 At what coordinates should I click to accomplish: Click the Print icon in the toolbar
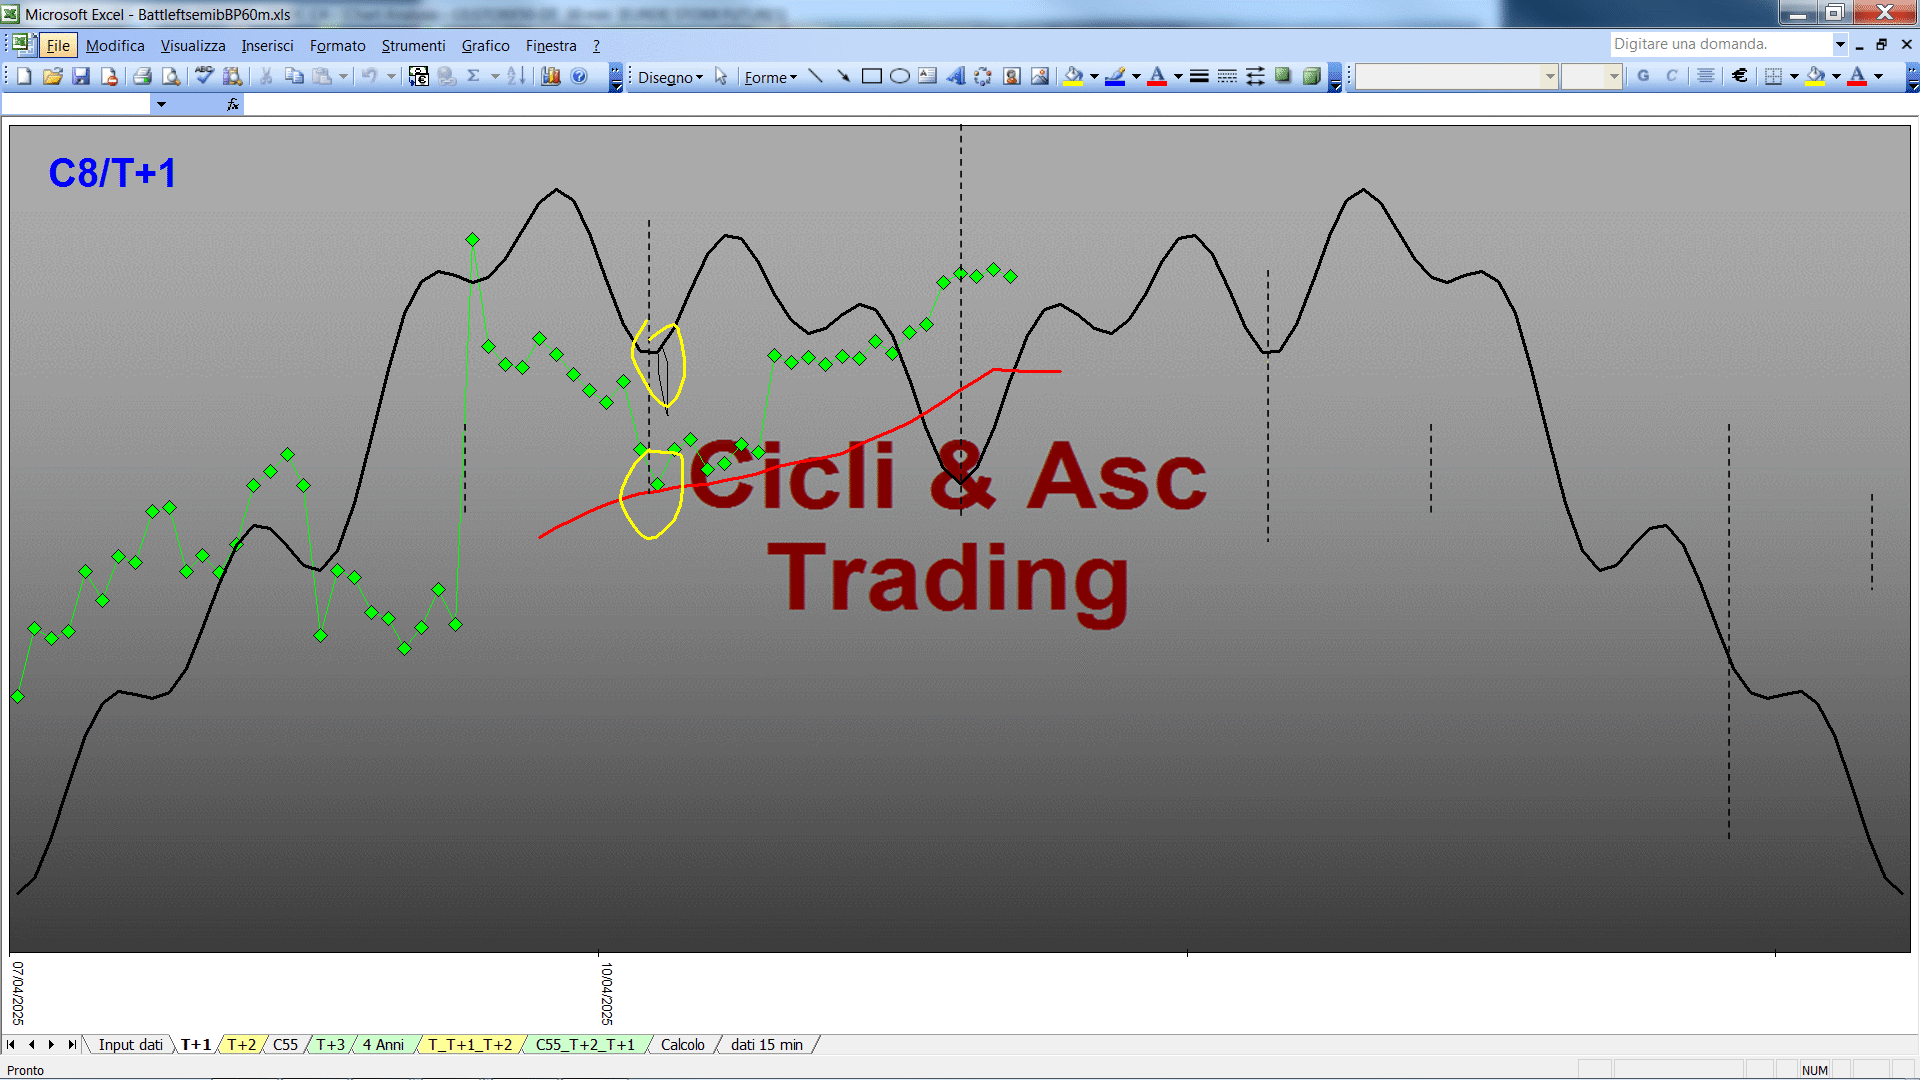pos(142,76)
